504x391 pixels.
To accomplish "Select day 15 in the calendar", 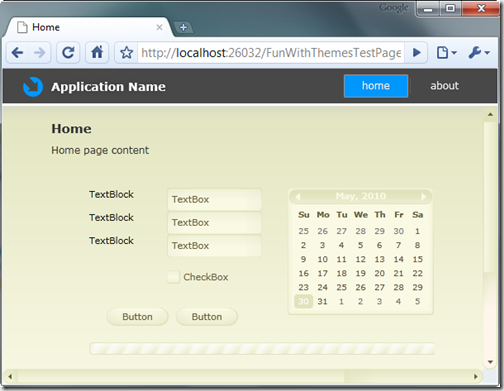I will pos(418,259).
